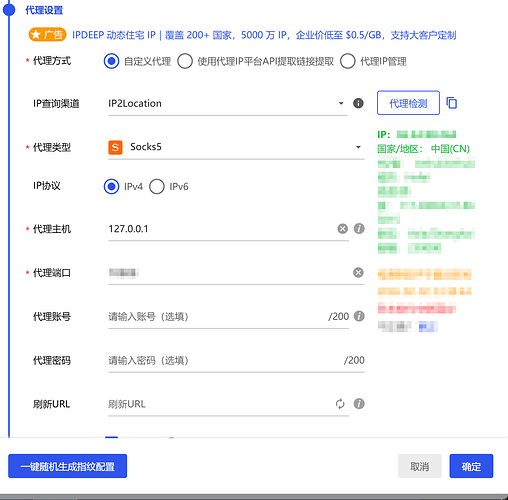Click the IP协议 label
This screenshot has height=500, width=508.
point(47,186)
